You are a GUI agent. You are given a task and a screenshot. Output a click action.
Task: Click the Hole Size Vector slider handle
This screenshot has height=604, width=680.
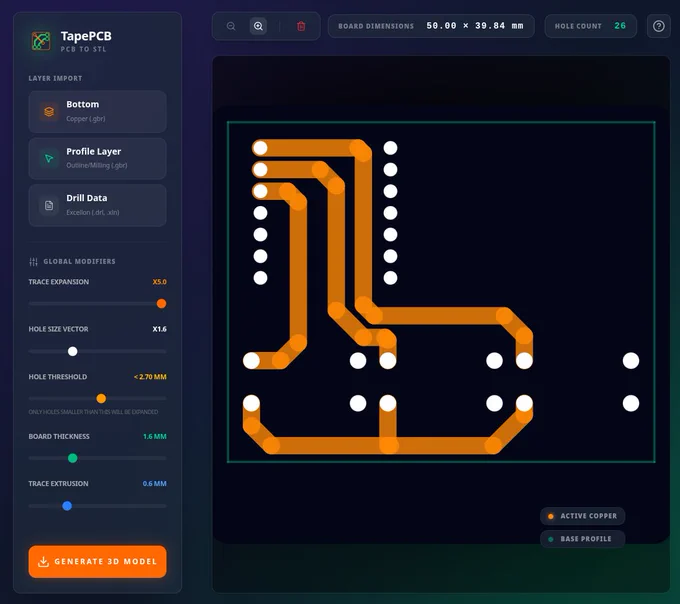point(73,351)
